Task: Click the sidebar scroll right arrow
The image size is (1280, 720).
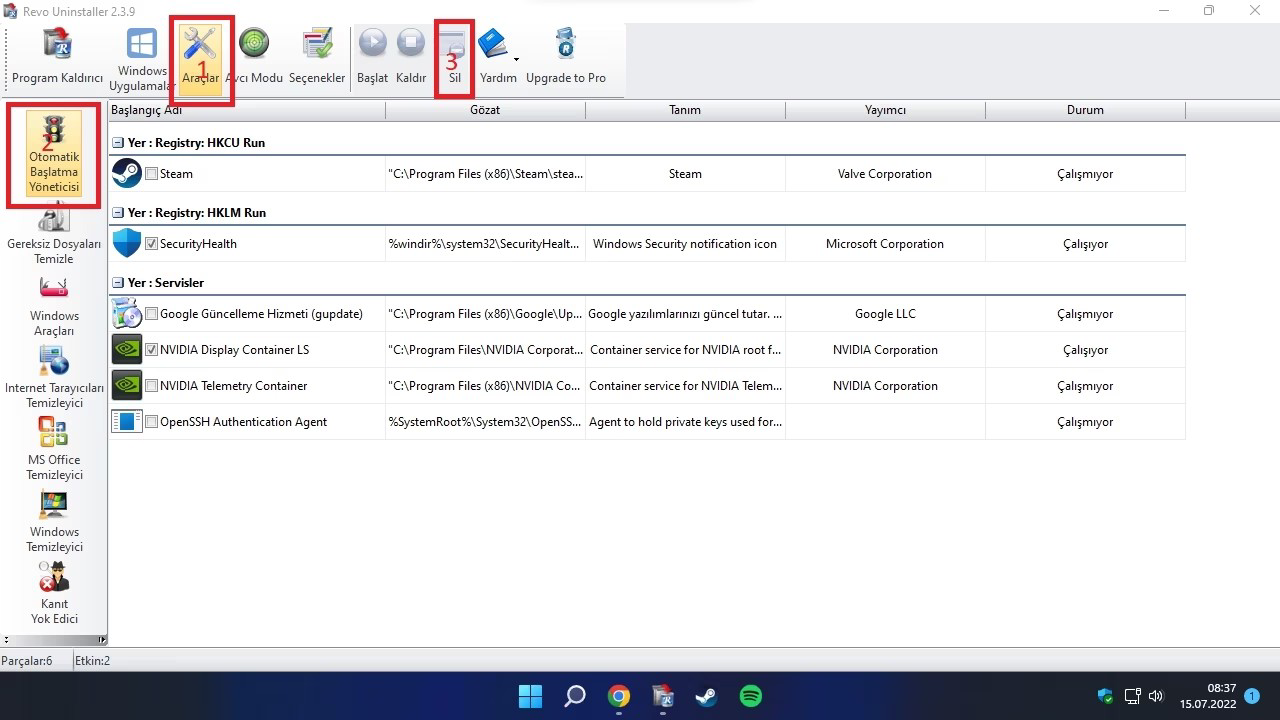Action: tap(102, 640)
